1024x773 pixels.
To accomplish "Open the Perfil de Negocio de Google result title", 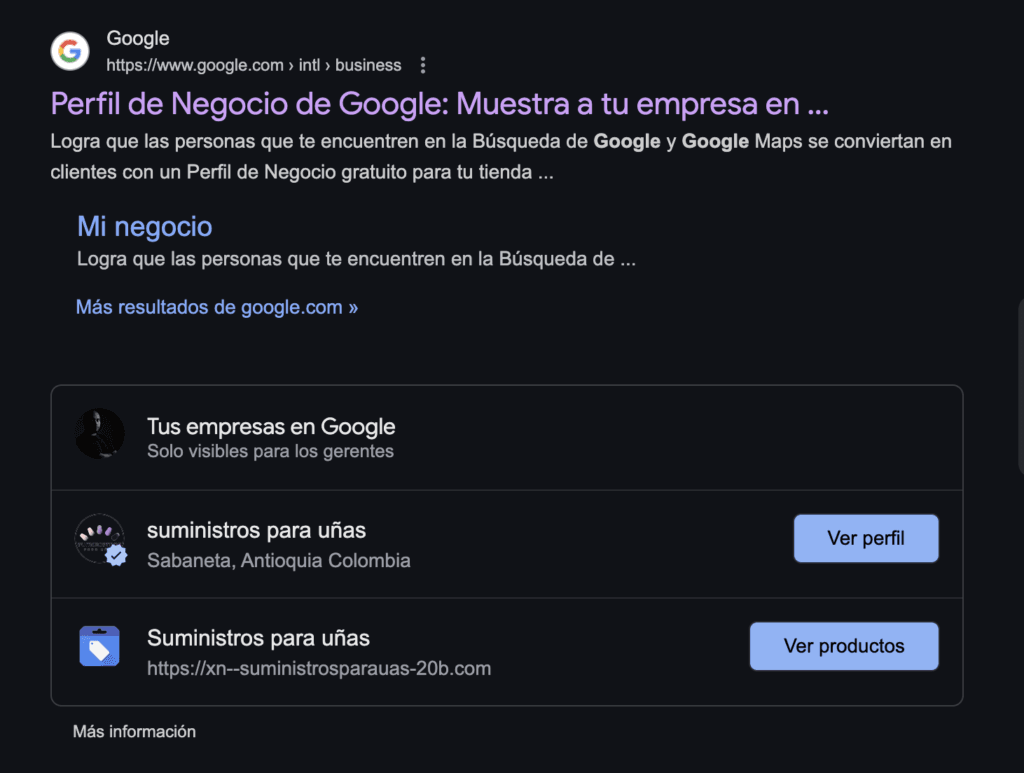I will tap(439, 104).
